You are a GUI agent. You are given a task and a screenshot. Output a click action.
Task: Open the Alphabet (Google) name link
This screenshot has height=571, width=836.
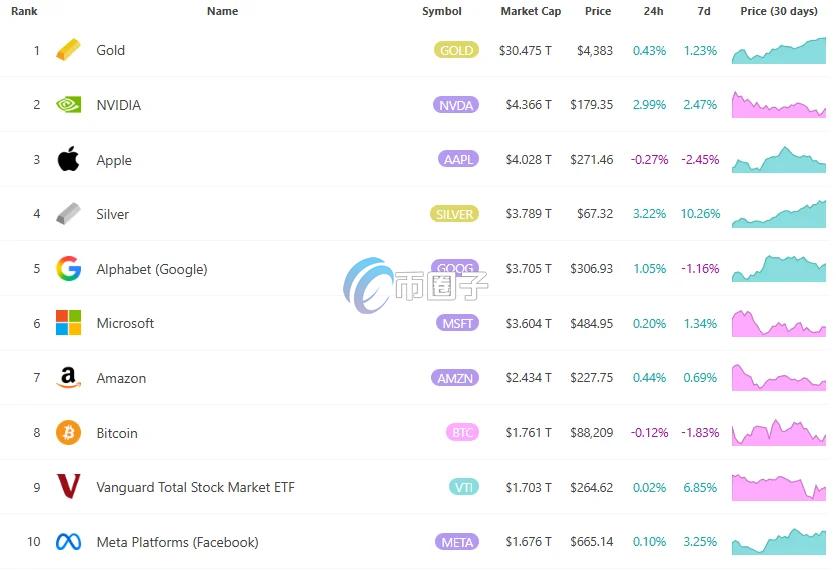(x=151, y=269)
